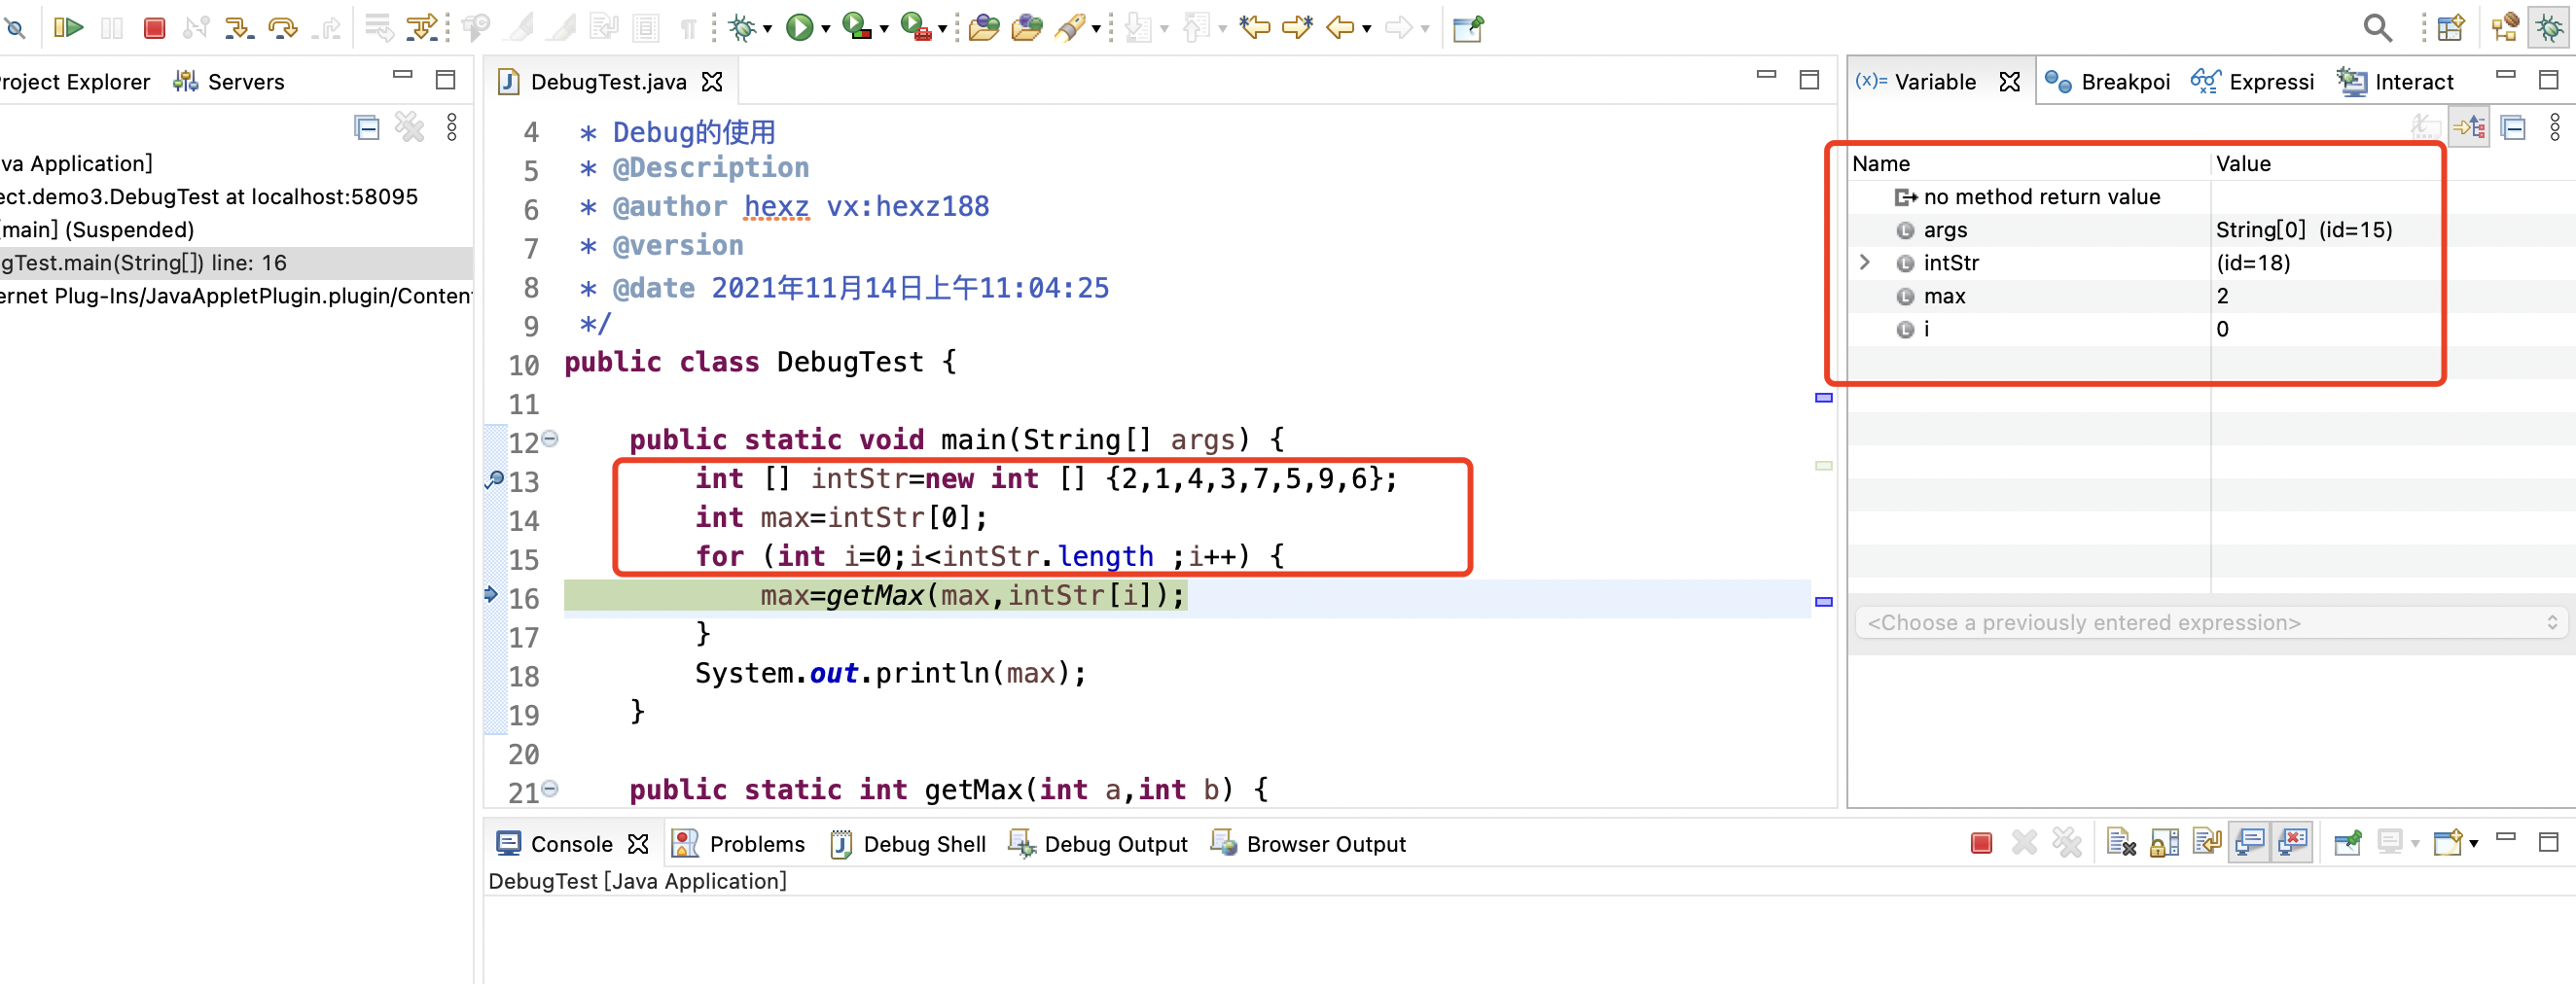Terminate the debug session from the main toolbar
This screenshot has height=984, width=2576.
click(154, 27)
